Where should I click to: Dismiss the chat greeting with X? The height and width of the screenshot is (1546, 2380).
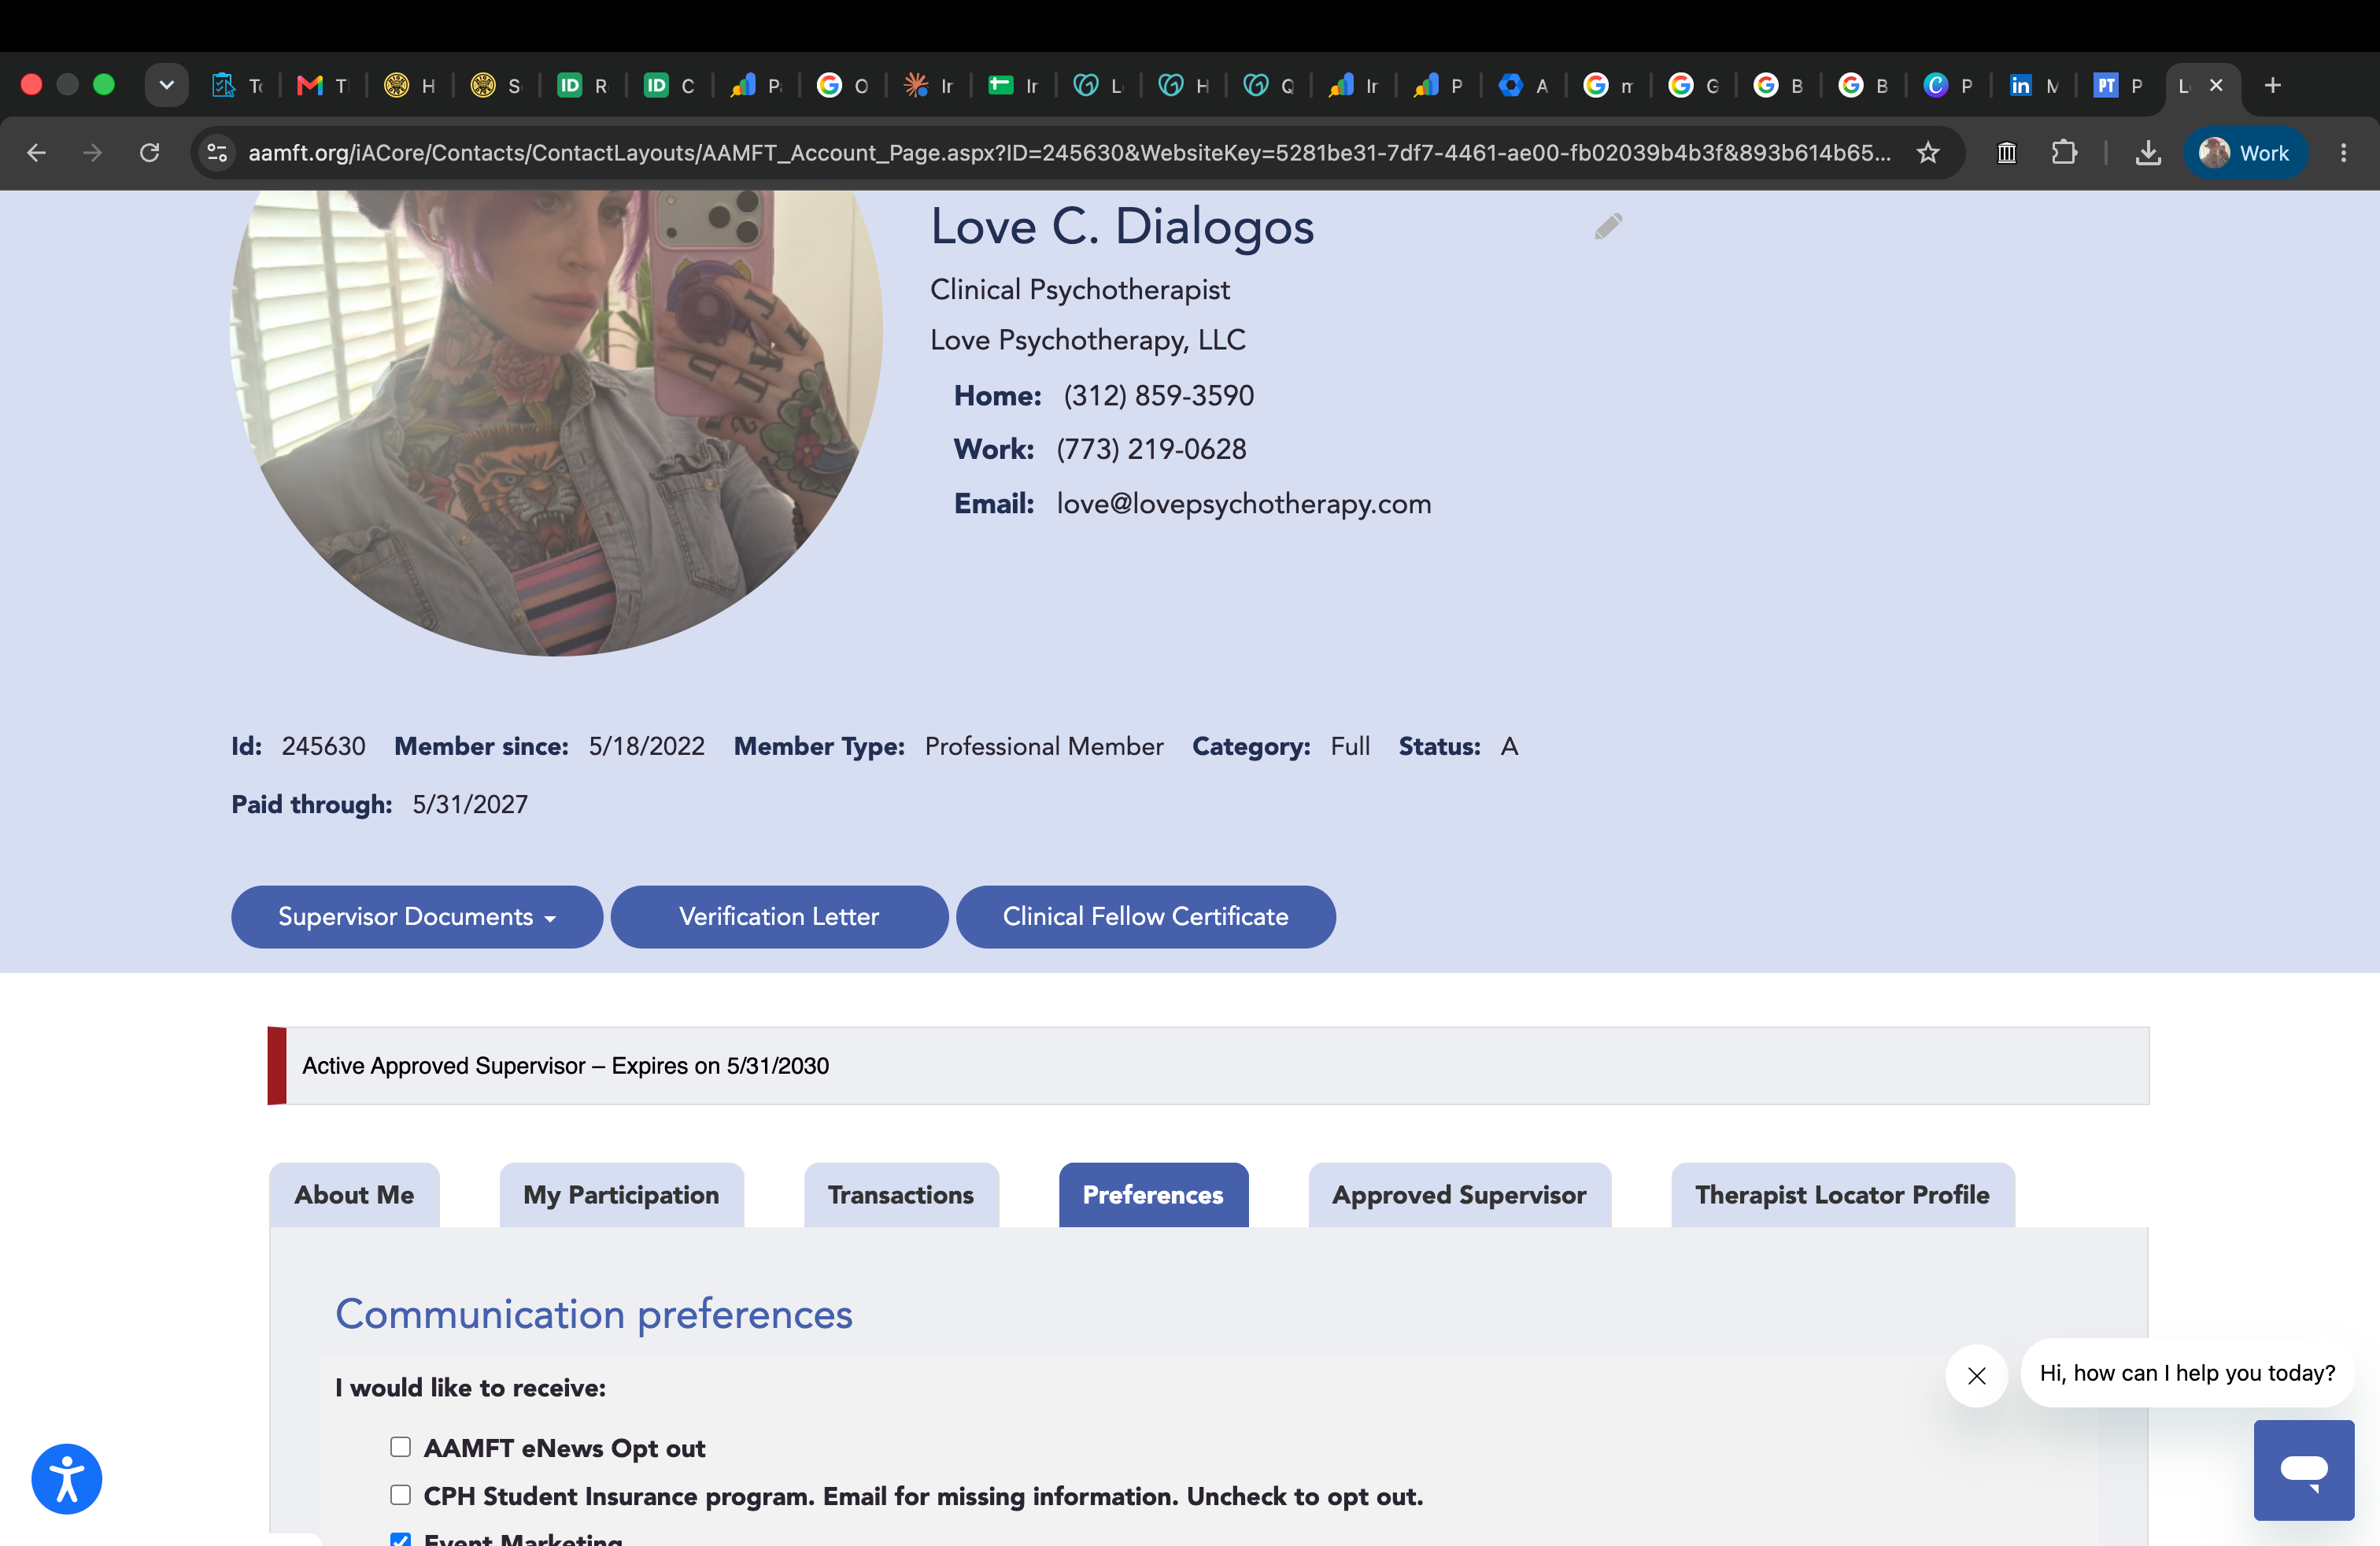click(1976, 1376)
